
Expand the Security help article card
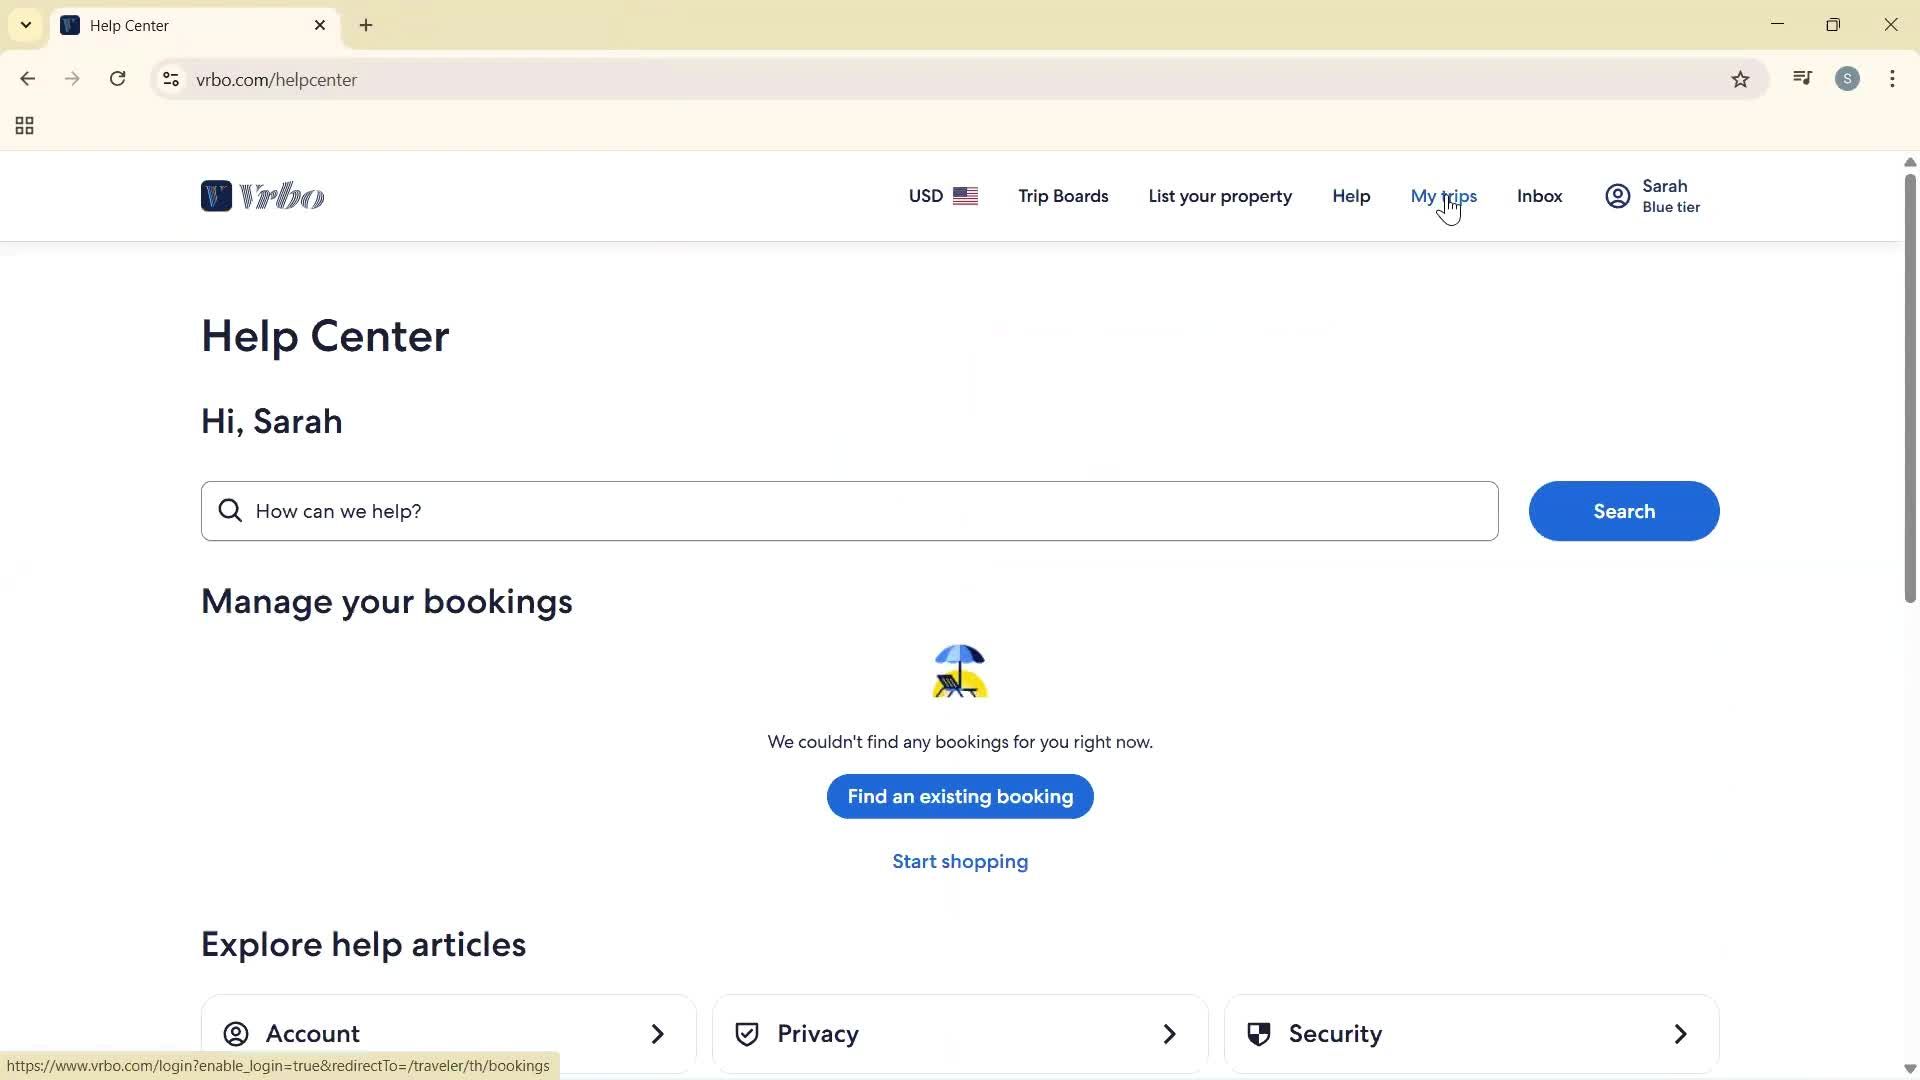coord(1680,1034)
